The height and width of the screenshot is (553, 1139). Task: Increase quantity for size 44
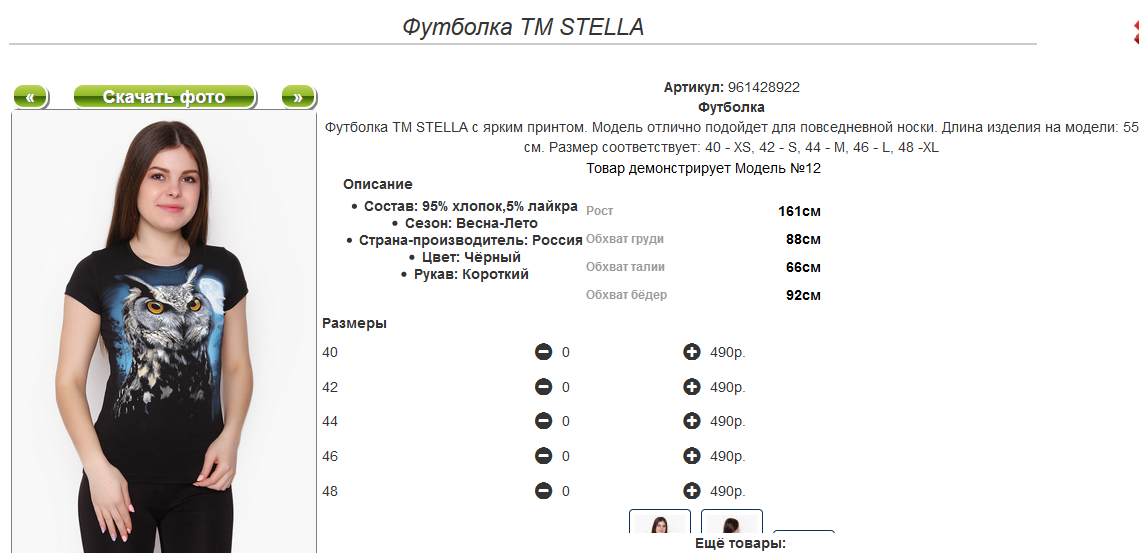pos(692,421)
